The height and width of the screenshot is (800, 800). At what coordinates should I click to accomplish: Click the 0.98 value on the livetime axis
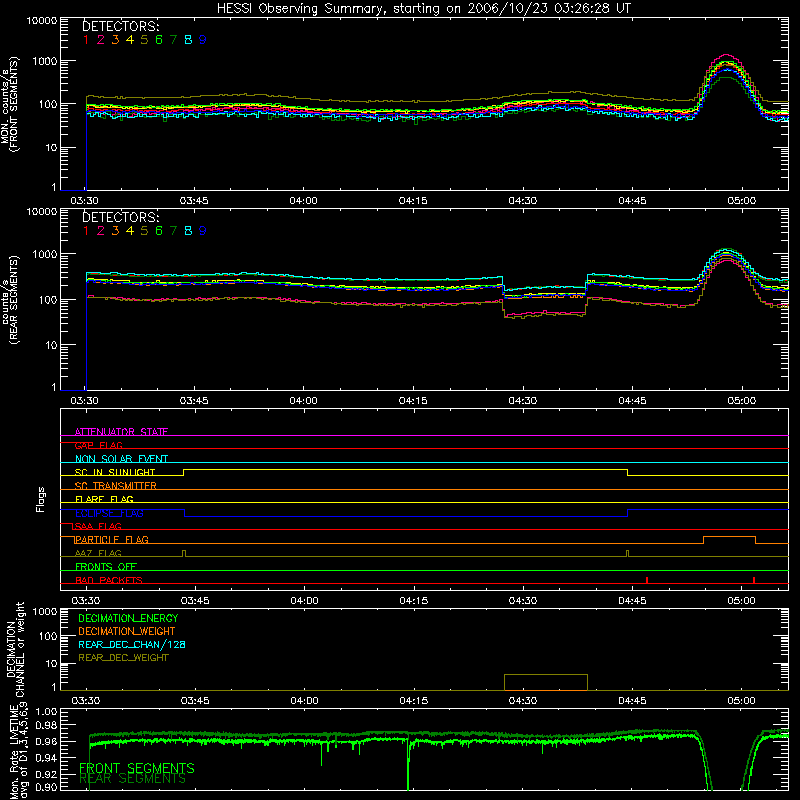(47, 725)
